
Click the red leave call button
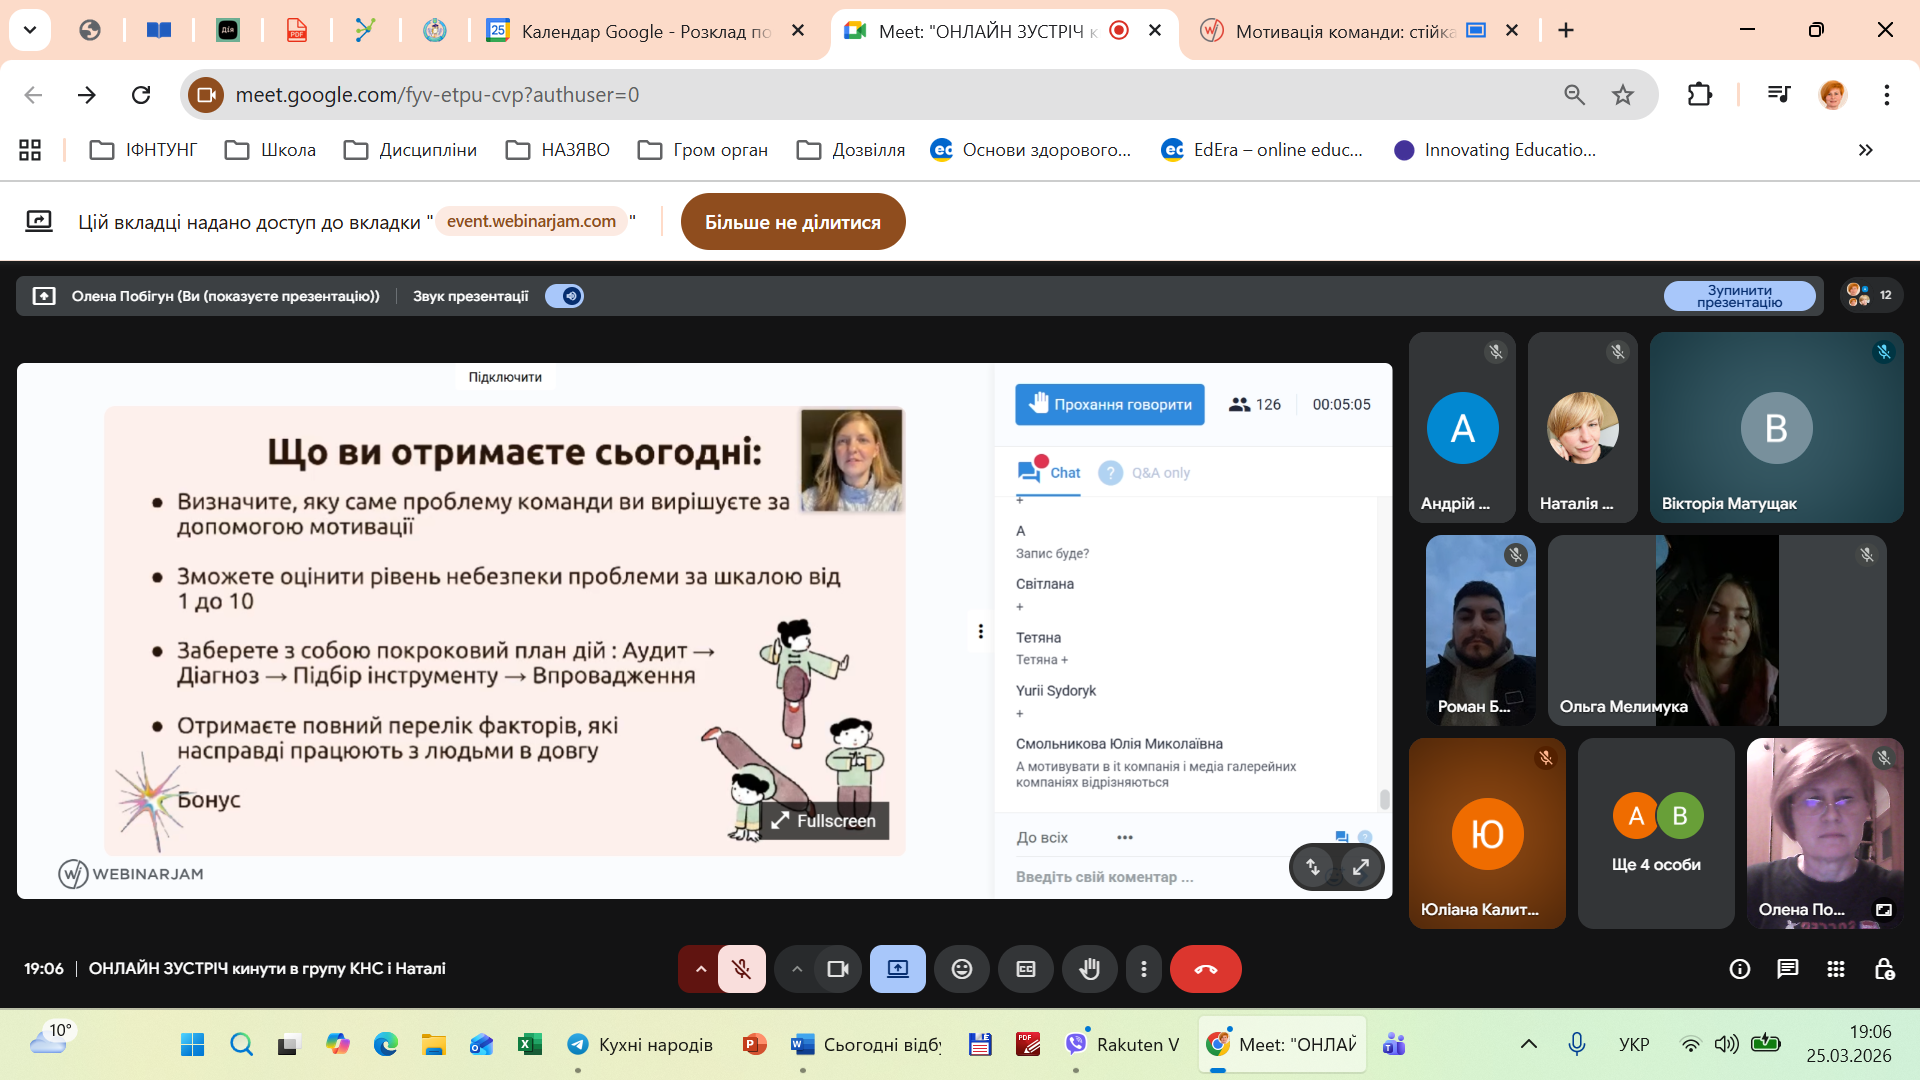1205,969
